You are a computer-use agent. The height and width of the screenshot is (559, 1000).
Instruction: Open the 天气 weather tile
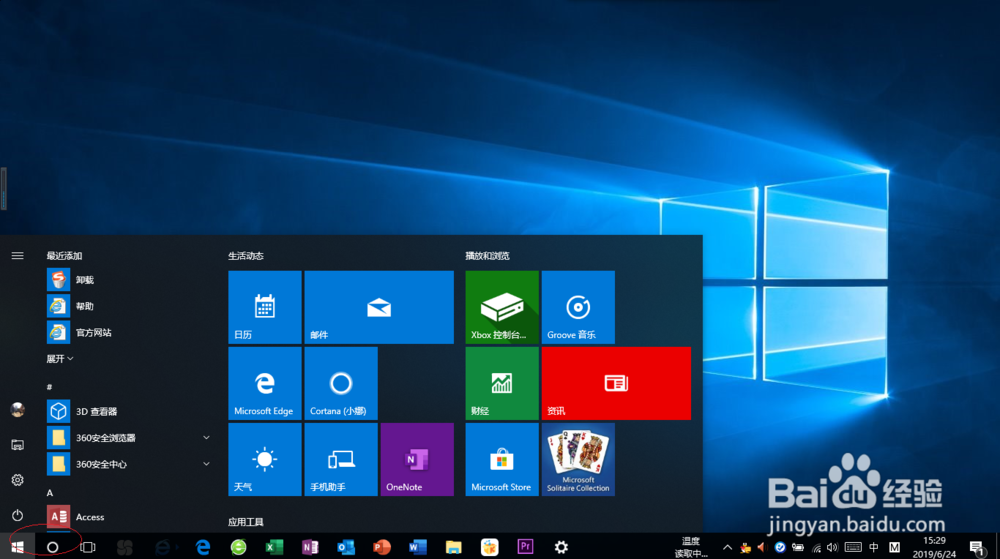pyautogui.click(x=265, y=460)
